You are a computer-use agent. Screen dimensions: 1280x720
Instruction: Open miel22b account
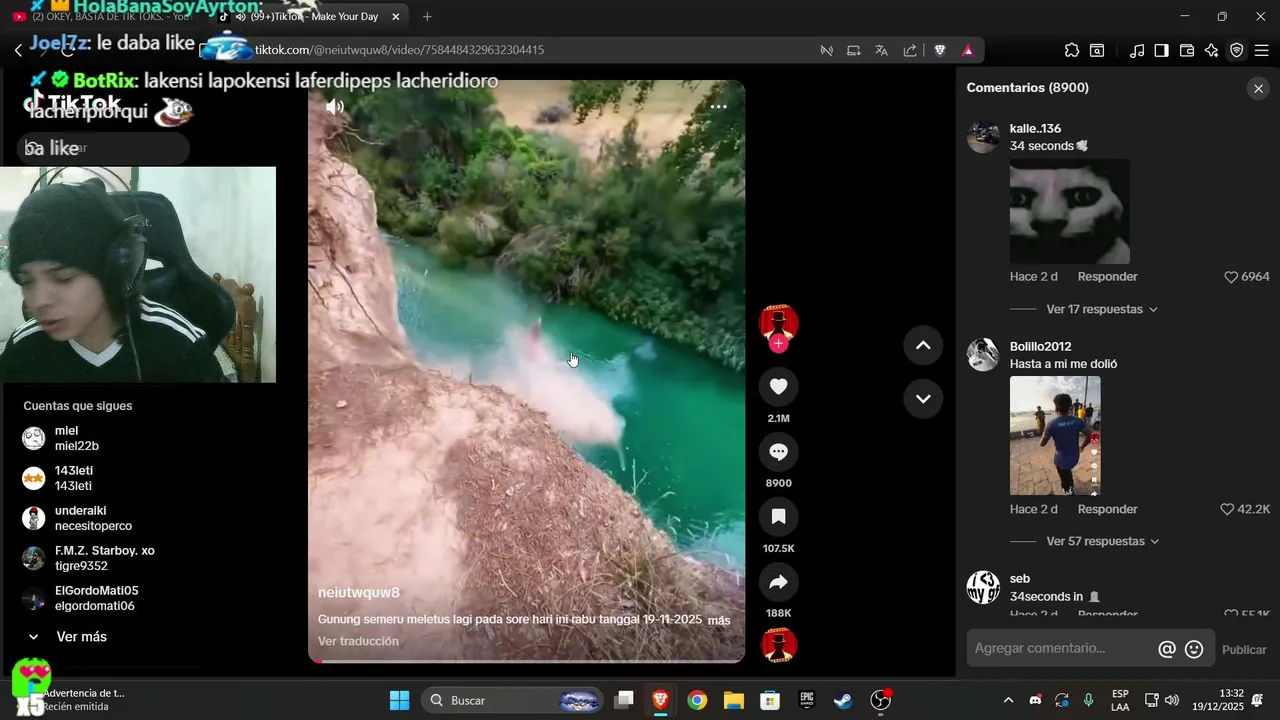click(x=77, y=438)
